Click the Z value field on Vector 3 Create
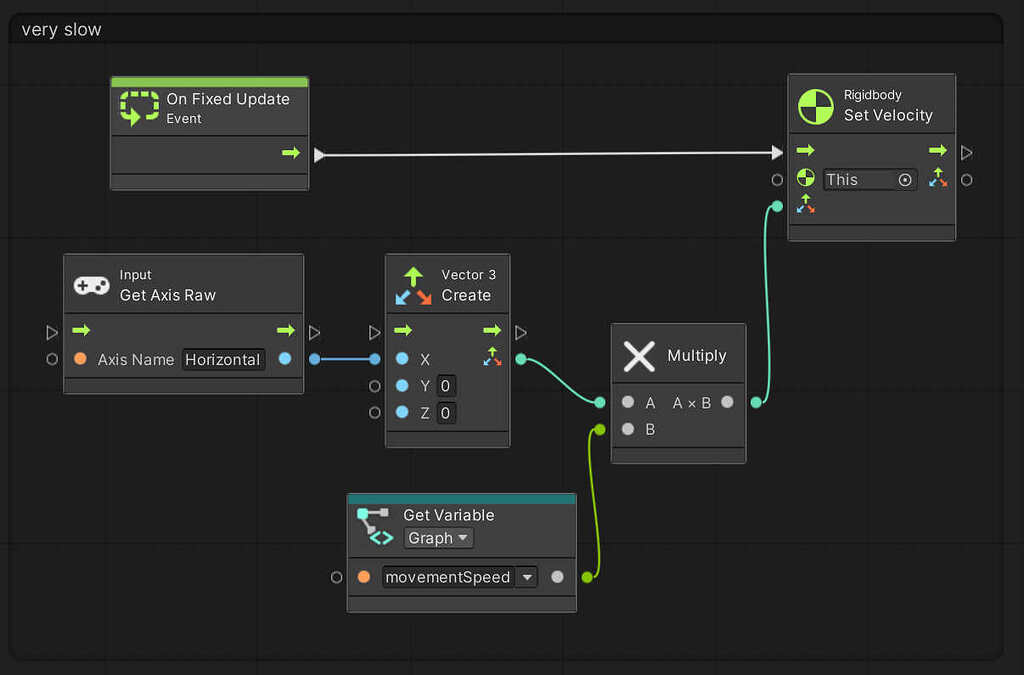Image resolution: width=1024 pixels, height=675 pixels. click(x=444, y=412)
